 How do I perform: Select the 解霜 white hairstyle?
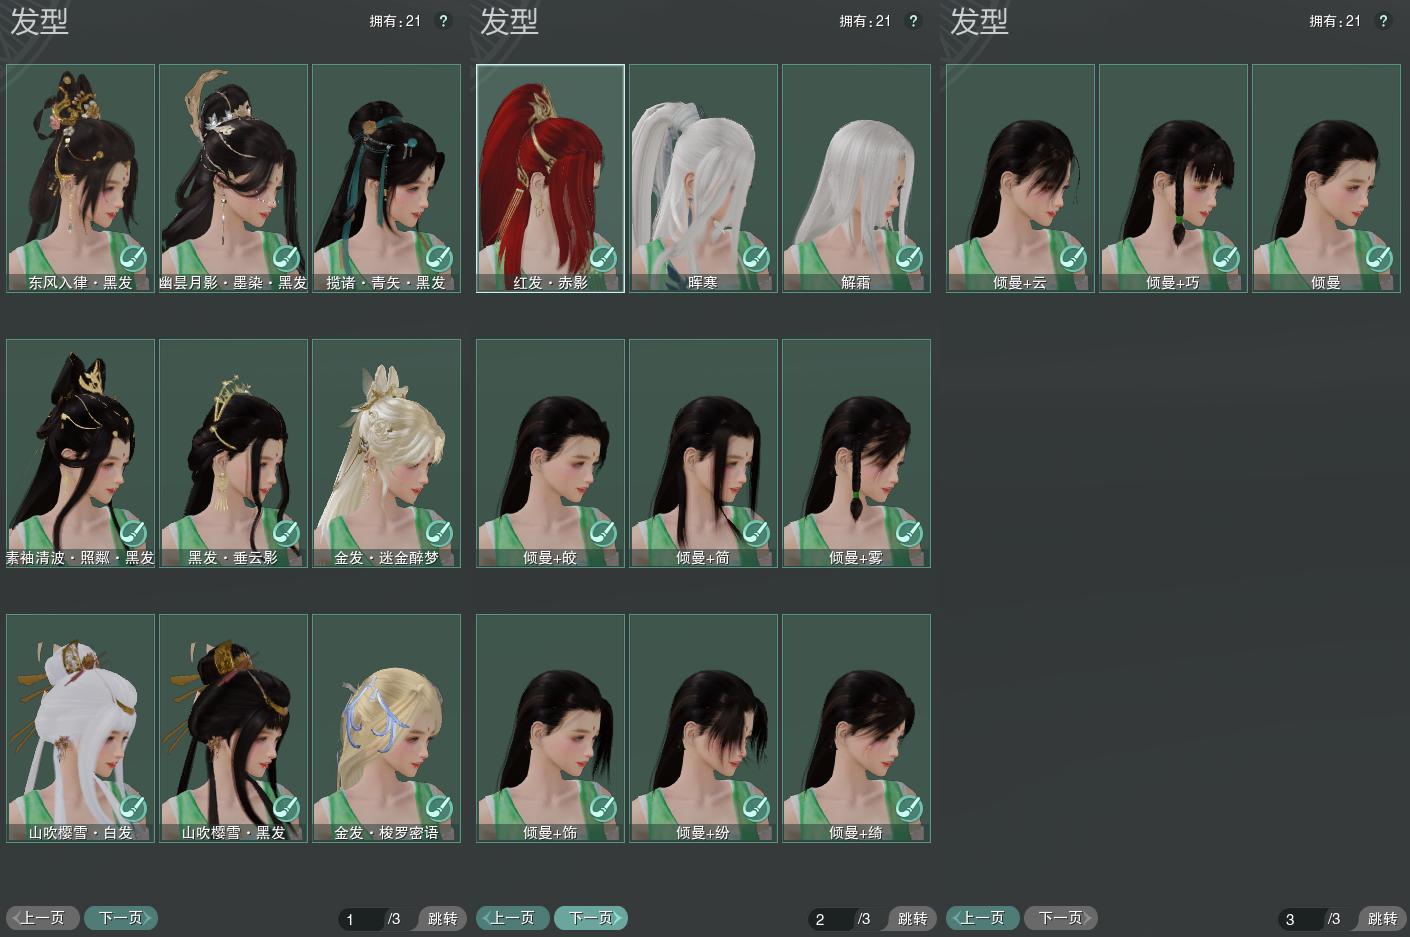(857, 179)
